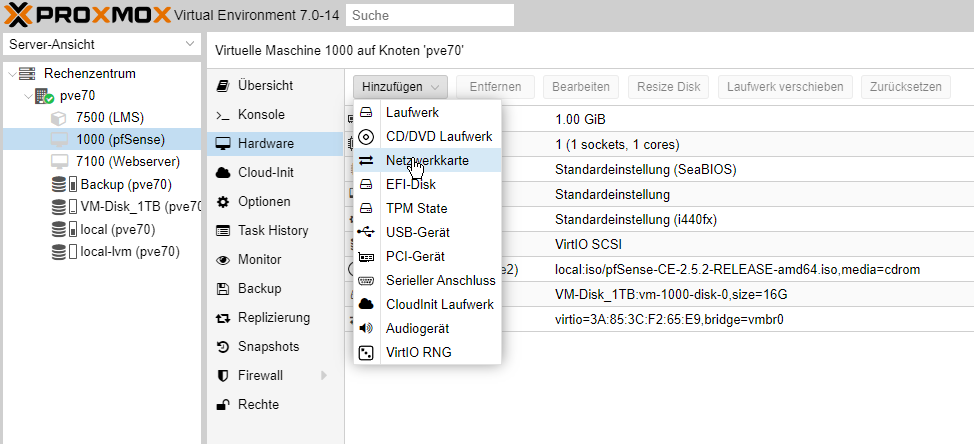Click the VirtIO RNG dice icon
The height and width of the screenshot is (444, 974).
(366, 353)
